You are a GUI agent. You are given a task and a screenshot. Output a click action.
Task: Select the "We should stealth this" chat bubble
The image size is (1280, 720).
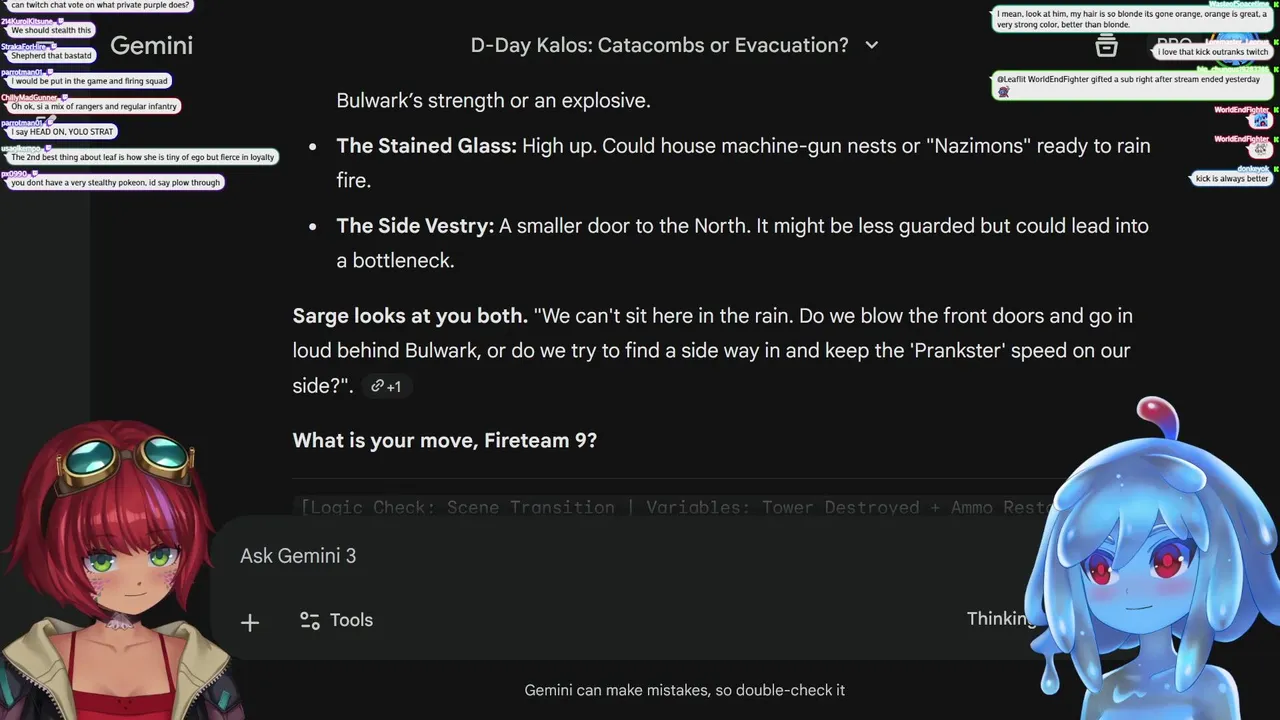[51, 30]
